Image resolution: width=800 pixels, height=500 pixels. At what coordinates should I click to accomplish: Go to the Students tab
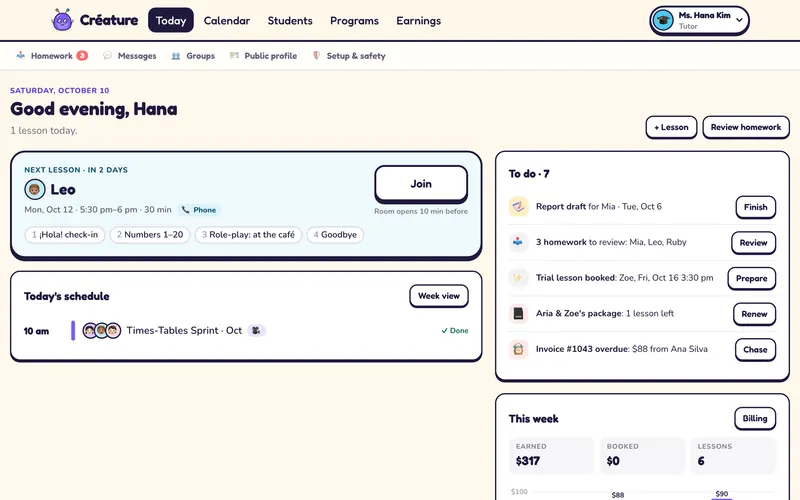(290, 21)
